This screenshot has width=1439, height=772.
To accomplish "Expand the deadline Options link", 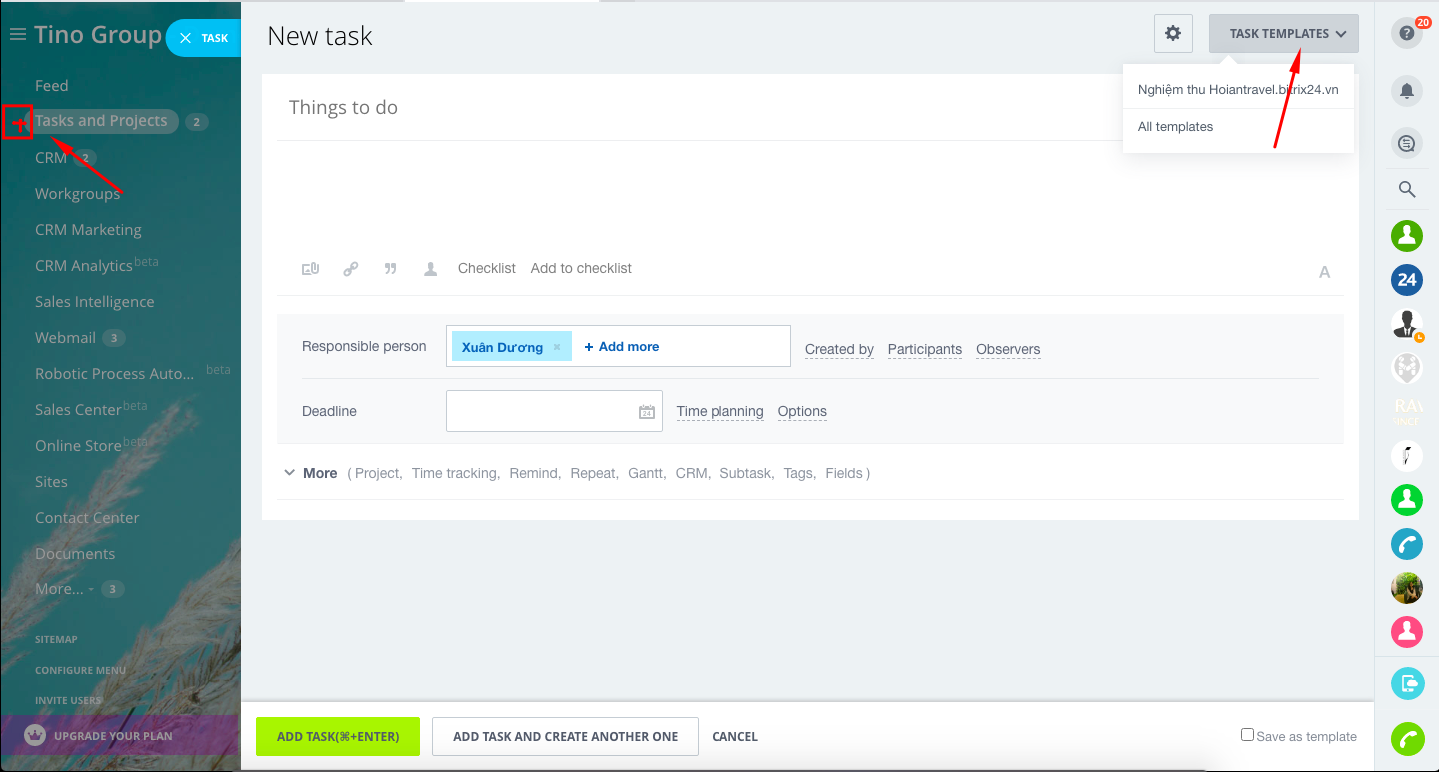I will 802,411.
